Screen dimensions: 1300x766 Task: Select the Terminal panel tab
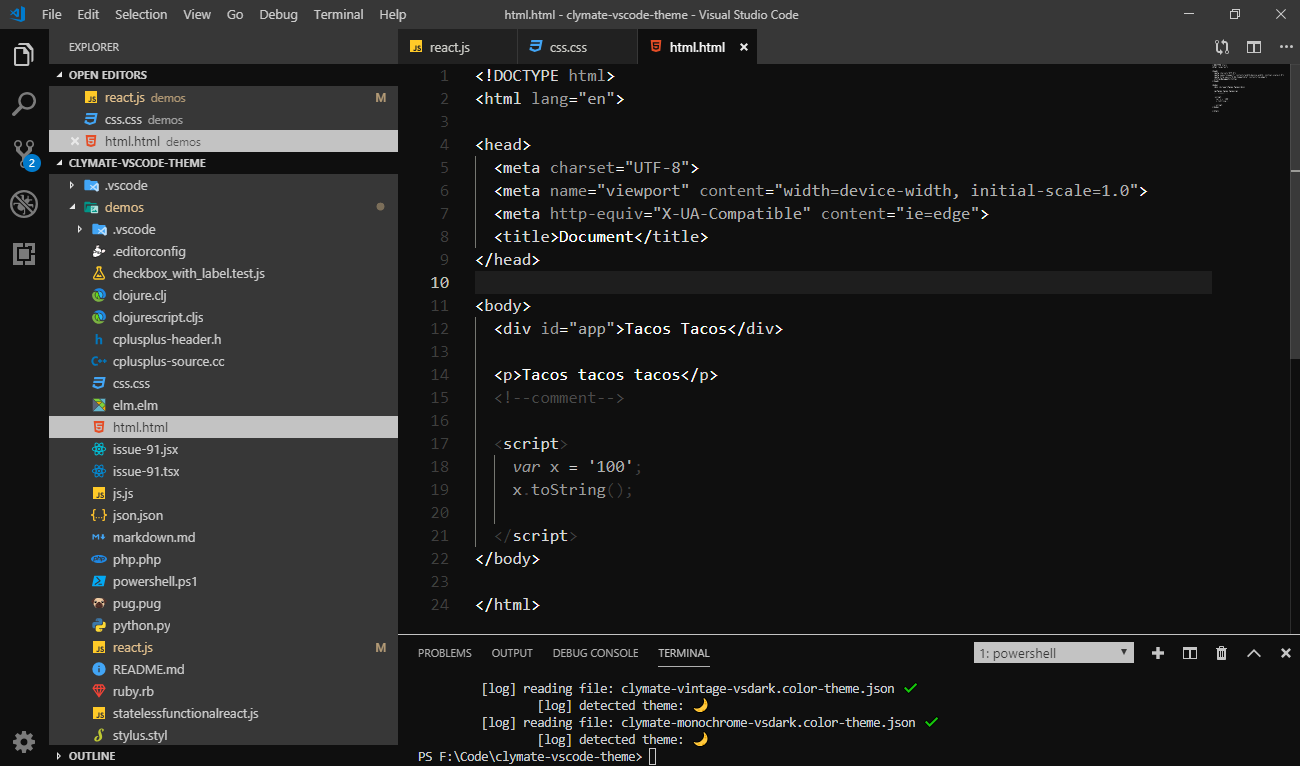pos(684,653)
